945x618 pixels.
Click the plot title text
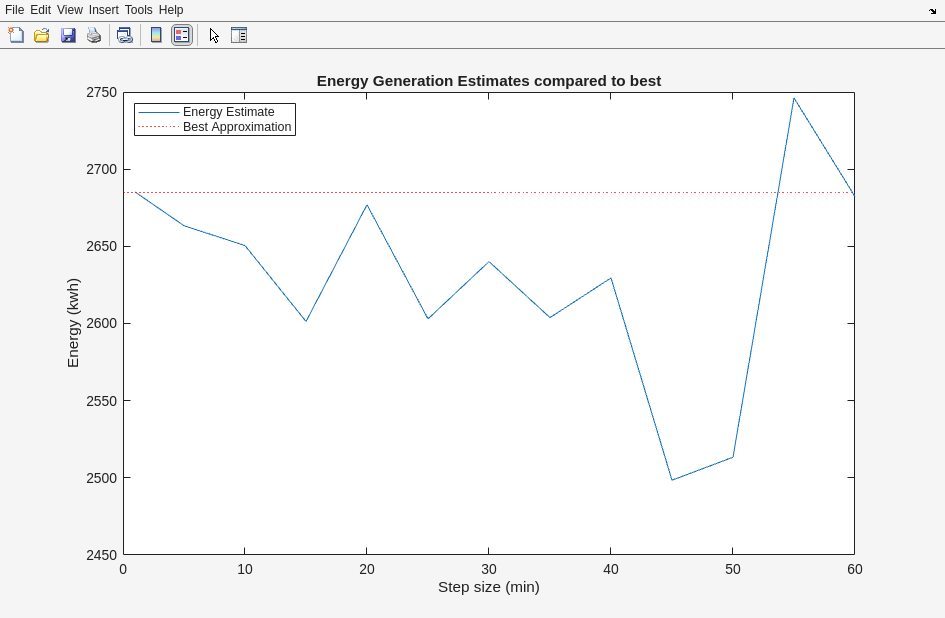(488, 81)
